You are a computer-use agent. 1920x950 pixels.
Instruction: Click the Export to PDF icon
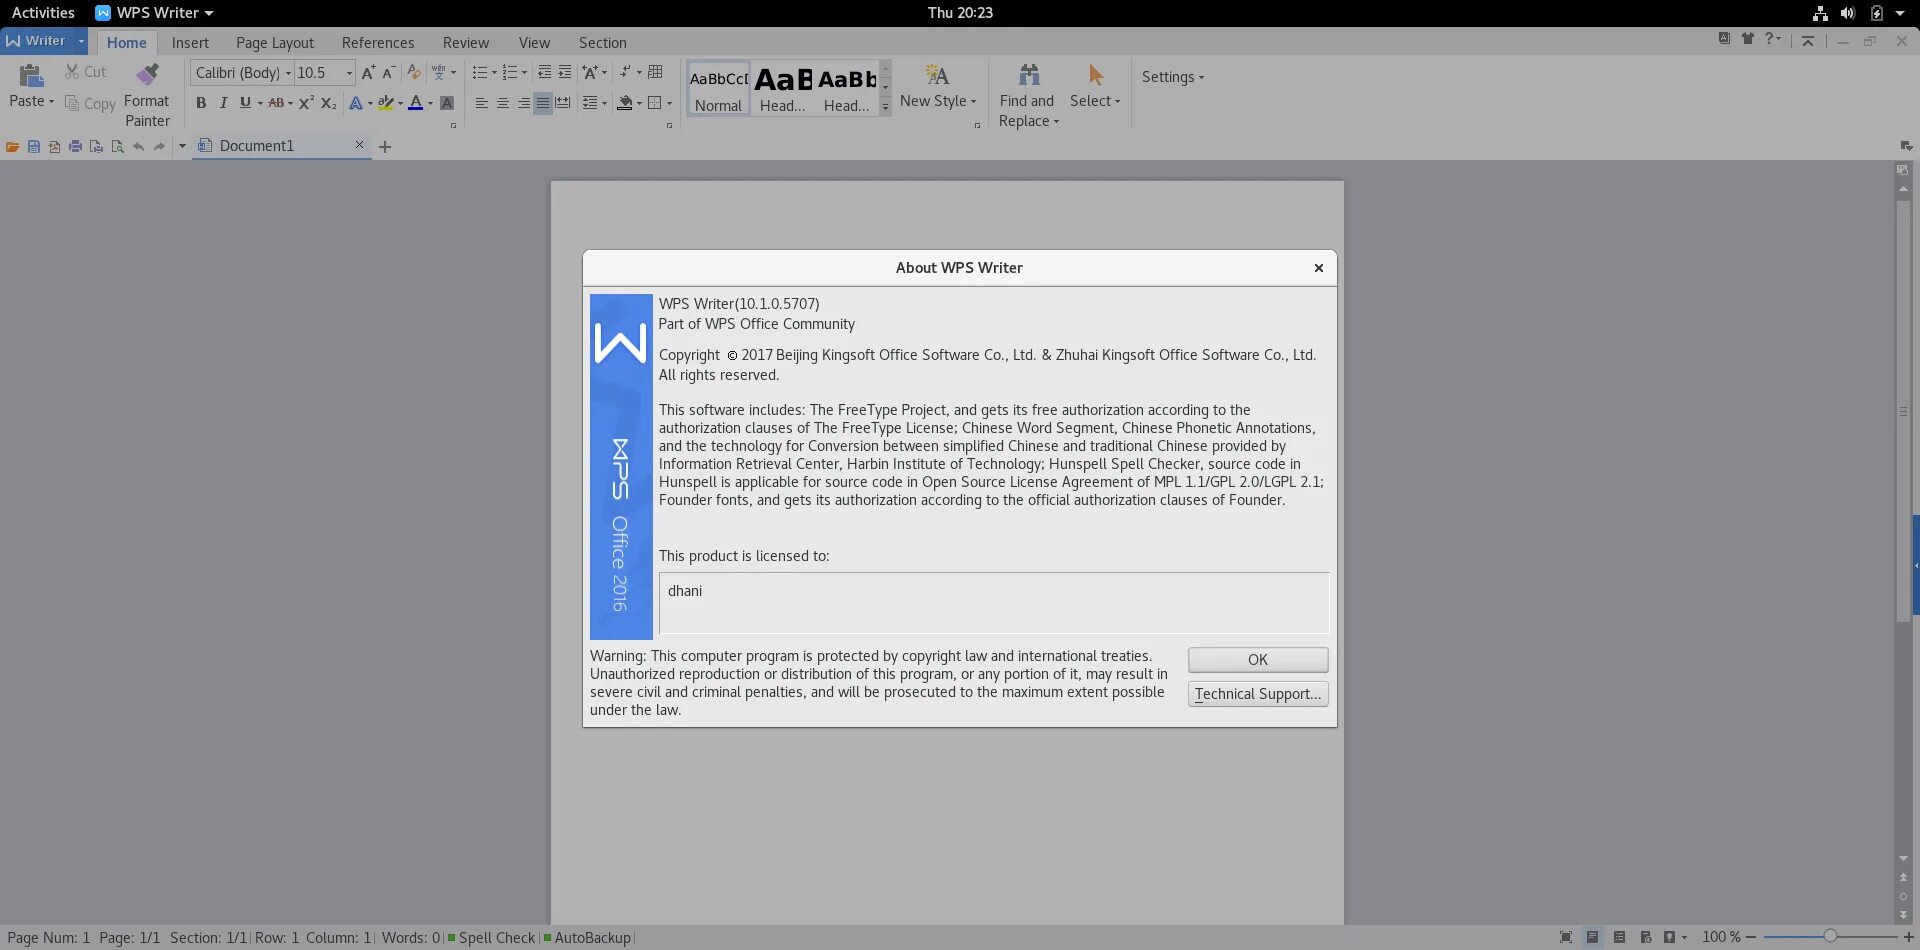[54, 146]
